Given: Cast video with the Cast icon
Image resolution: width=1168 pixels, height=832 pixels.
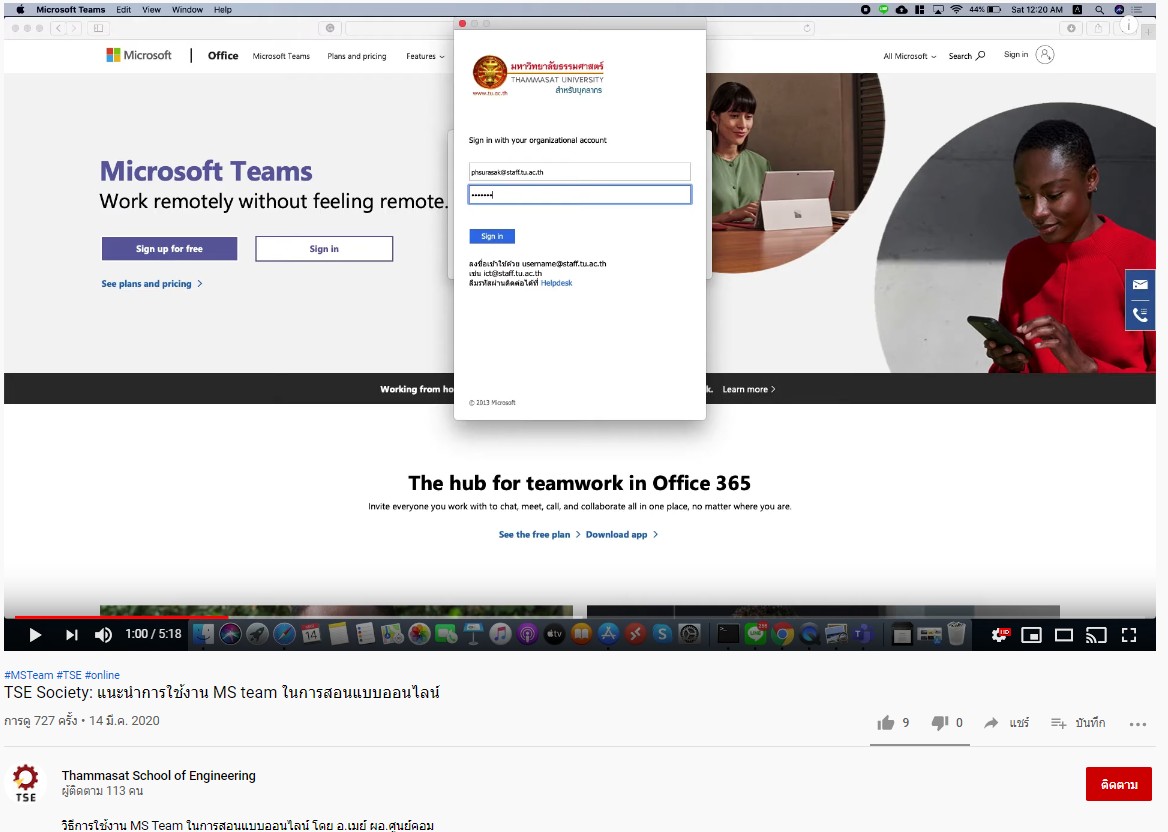Looking at the screenshot, I should [1096, 635].
